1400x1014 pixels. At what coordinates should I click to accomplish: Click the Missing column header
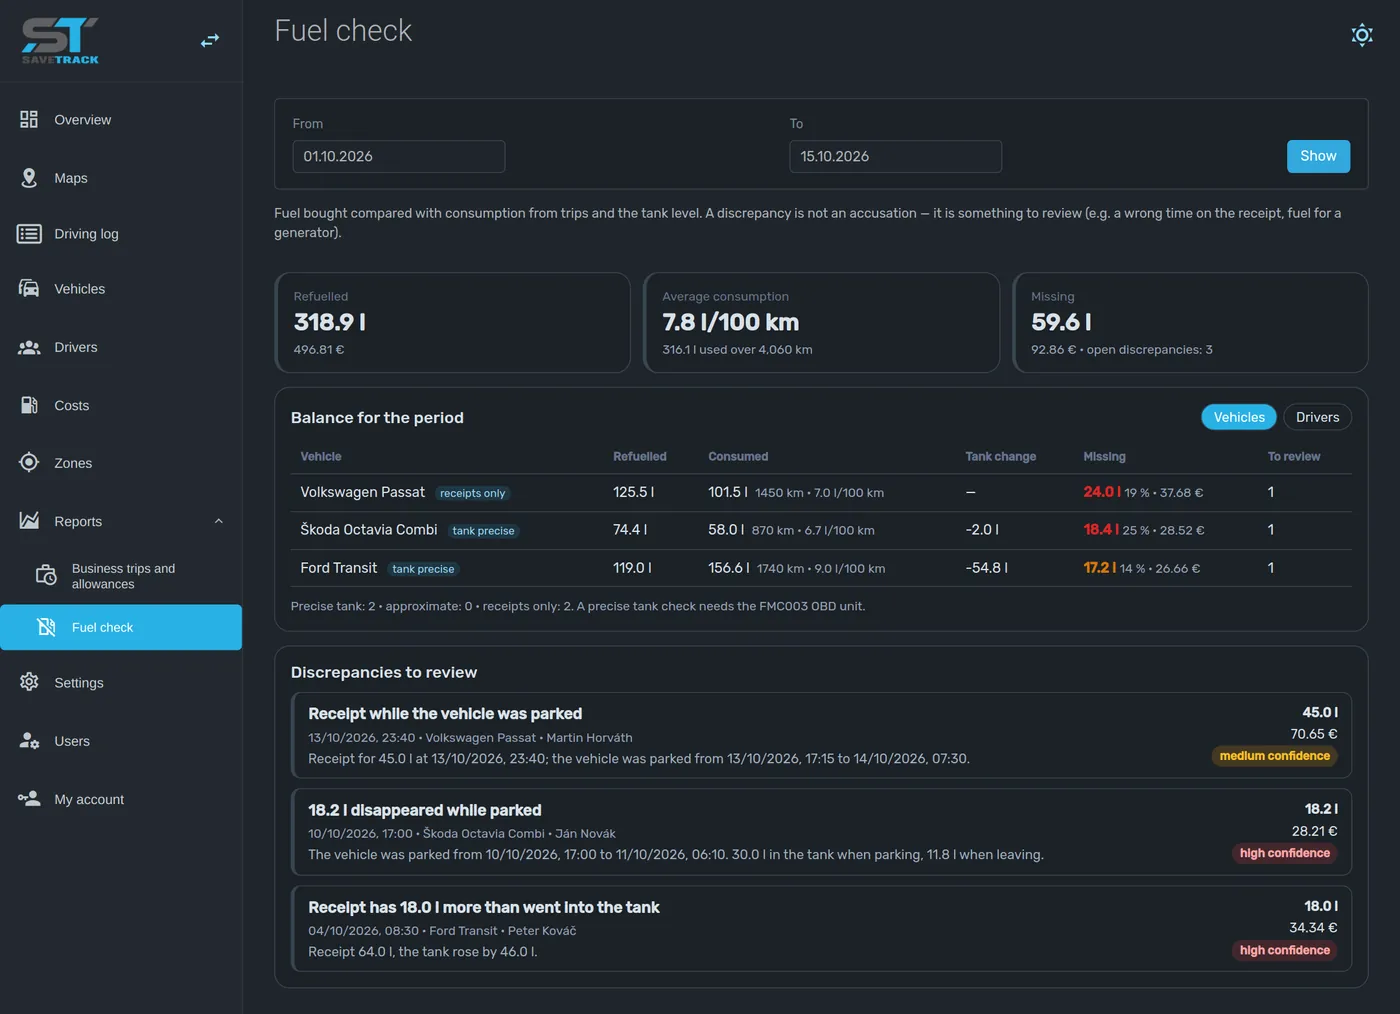point(1104,457)
